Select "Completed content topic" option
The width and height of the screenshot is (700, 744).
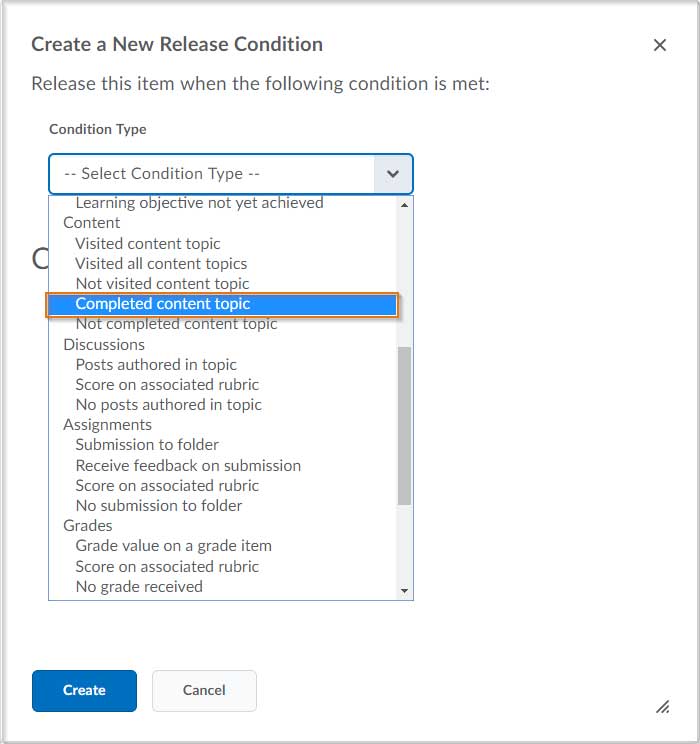[x=162, y=304]
